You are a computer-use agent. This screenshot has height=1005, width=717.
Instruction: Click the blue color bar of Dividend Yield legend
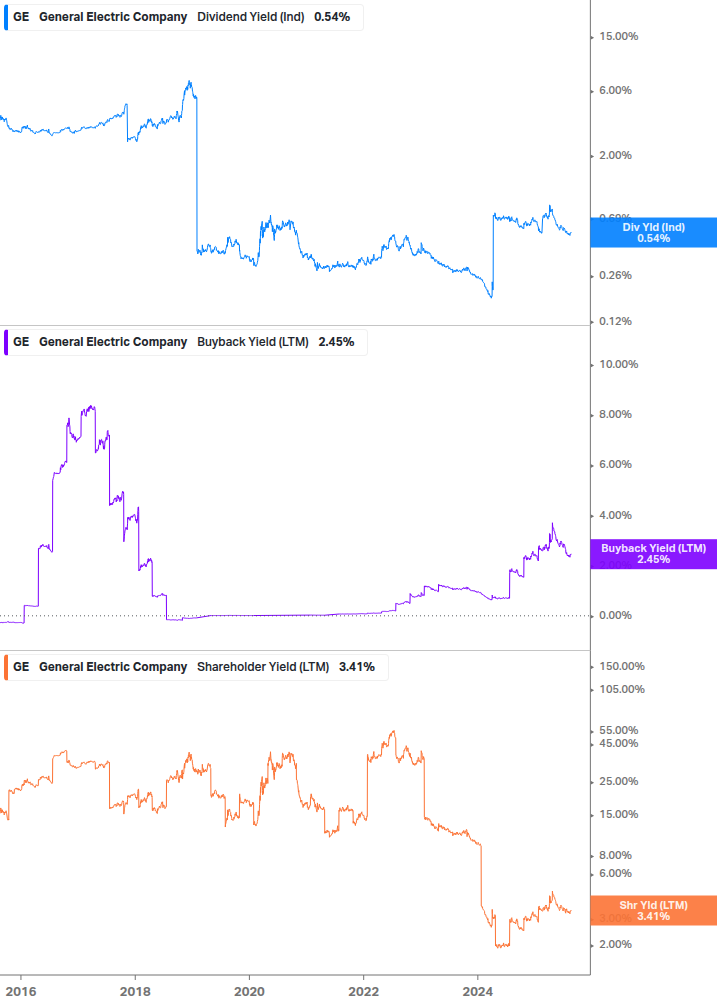pos(6,17)
